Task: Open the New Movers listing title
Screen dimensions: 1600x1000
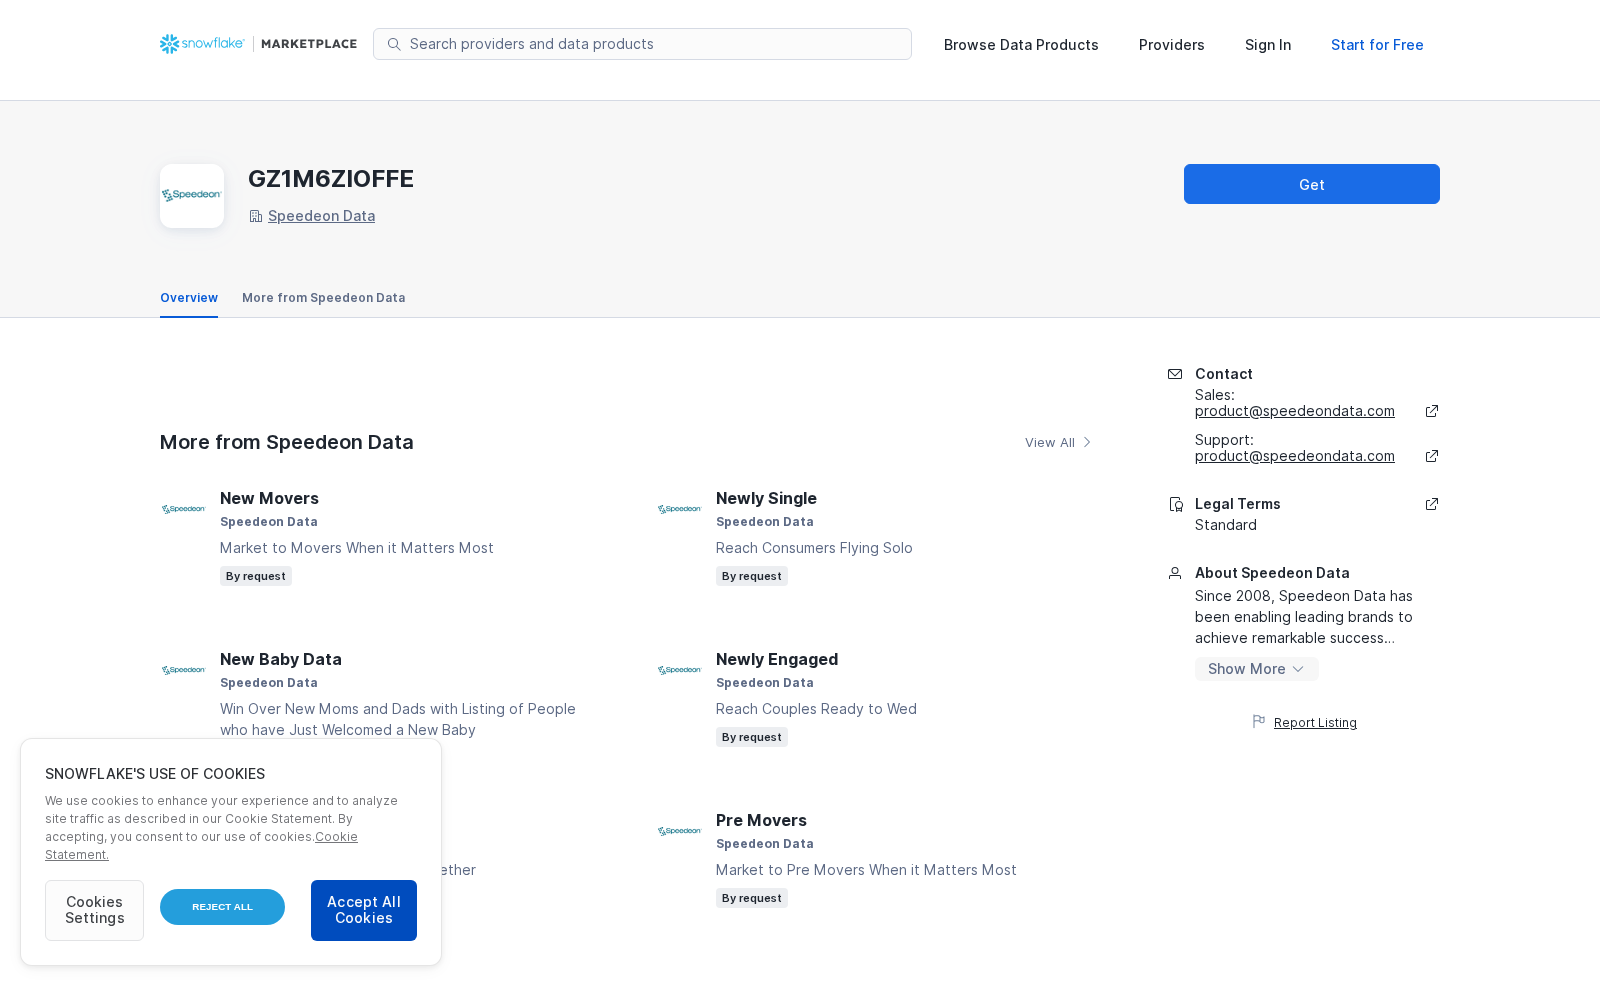Action: pyautogui.click(x=269, y=498)
